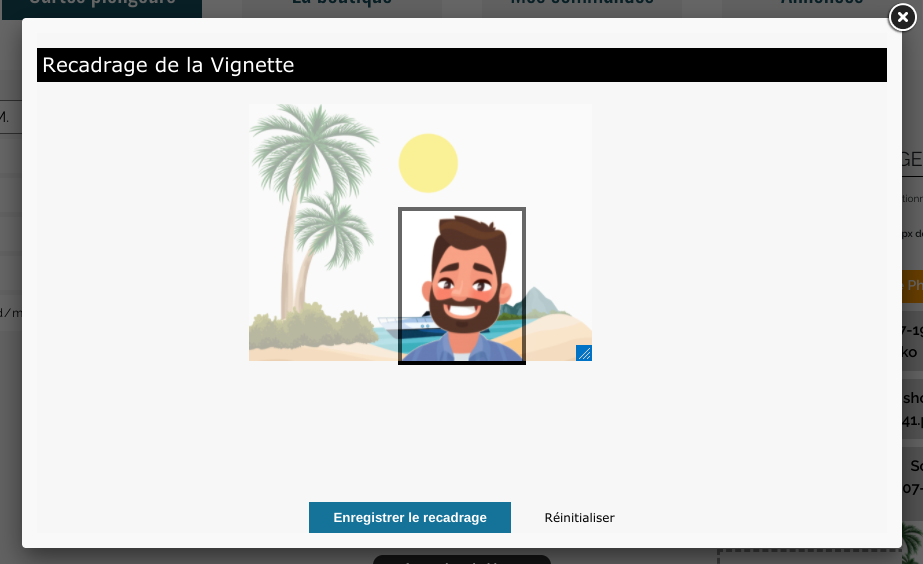Go to the Annonces tab
The width and height of the screenshot is (923, 564).
click(822, 6)
